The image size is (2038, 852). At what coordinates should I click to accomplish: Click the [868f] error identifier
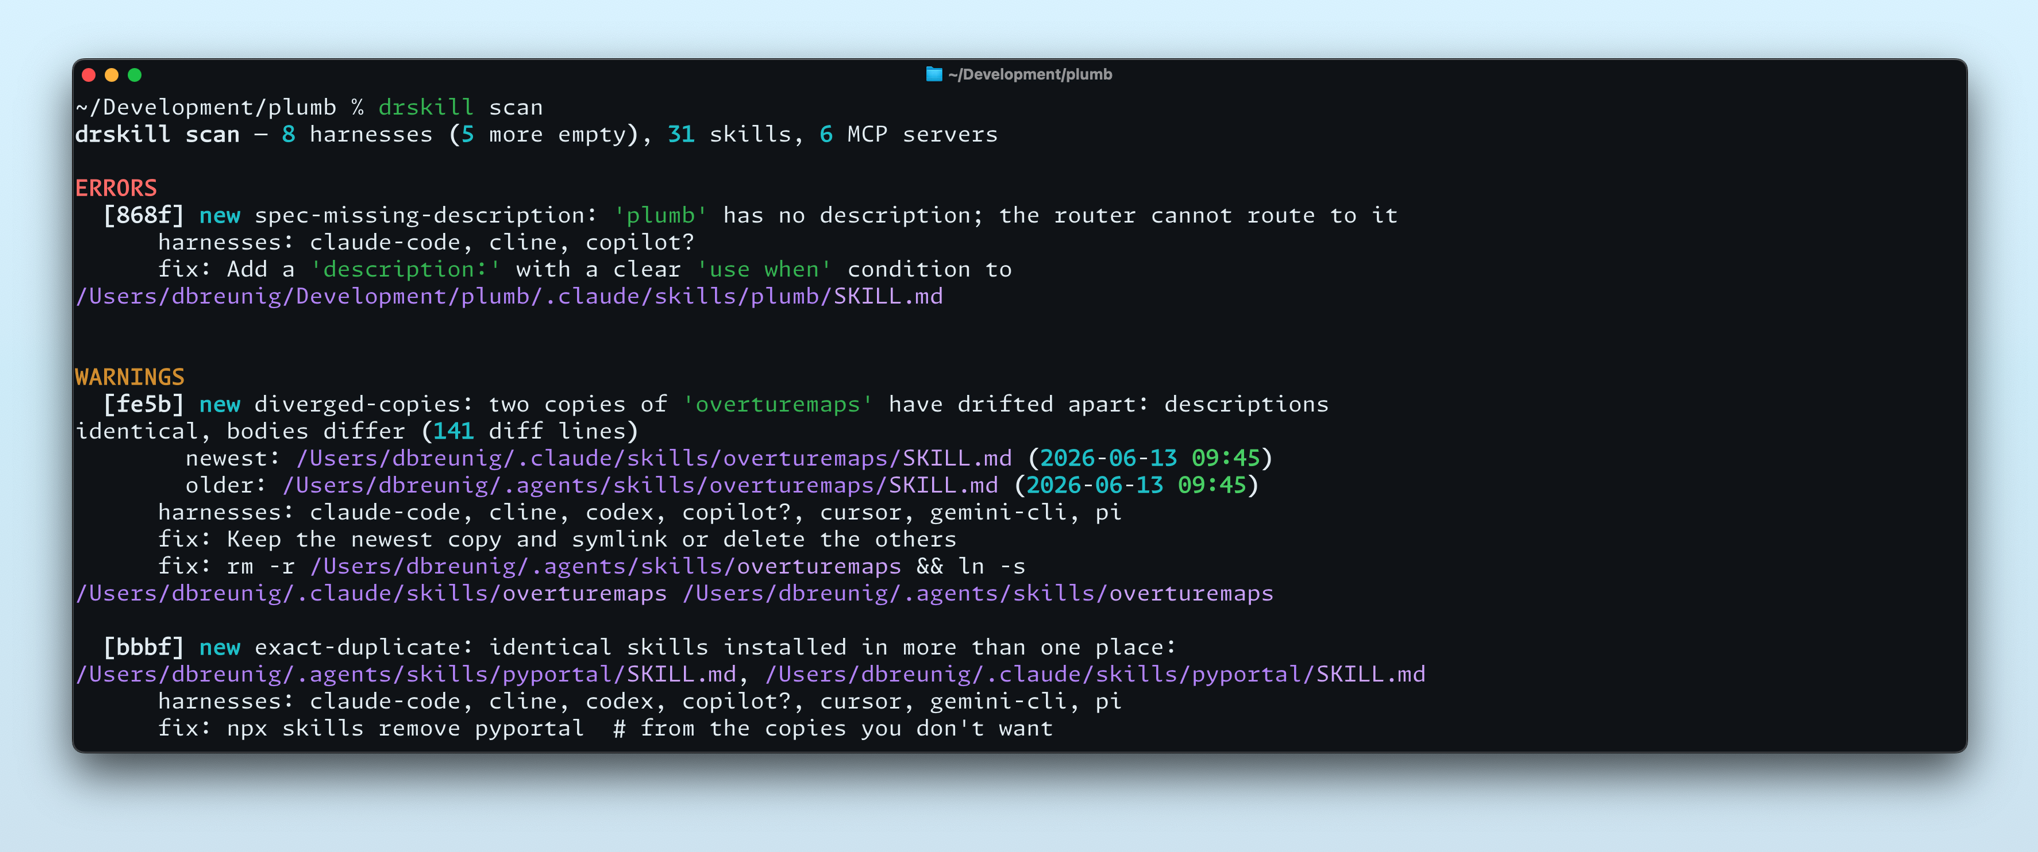[144, 215]
